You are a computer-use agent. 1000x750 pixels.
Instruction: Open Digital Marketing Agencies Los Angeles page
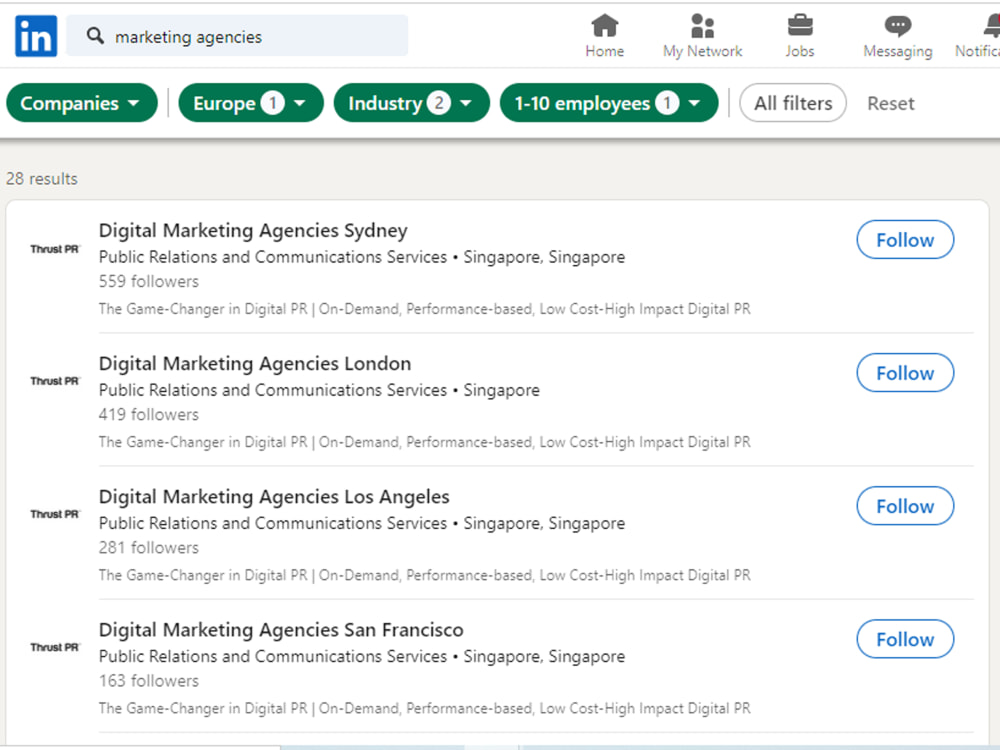[274, 497]
